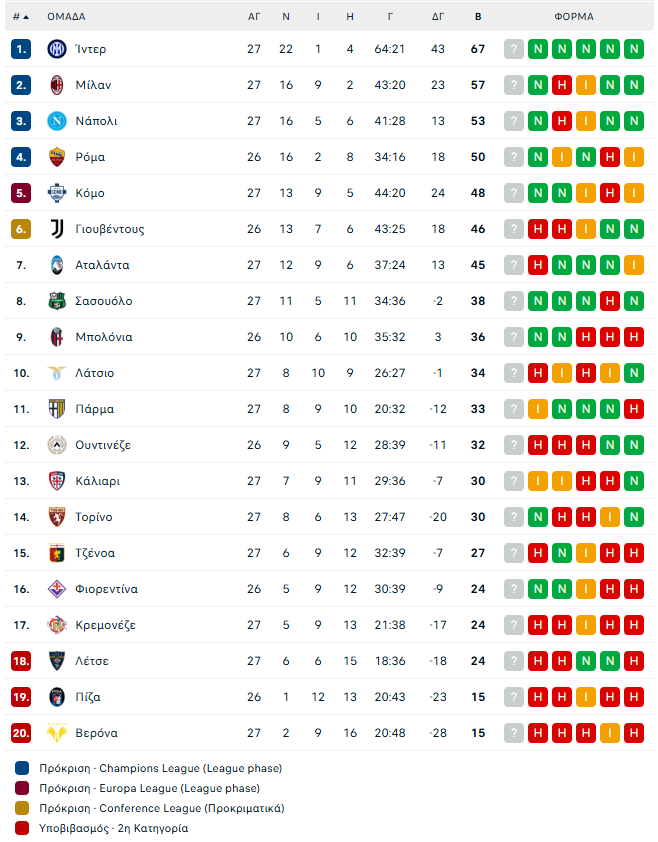658x842 pixels.
Task: Click Ίντερ's grey question mark form badge
Action: tap(514, 49)
